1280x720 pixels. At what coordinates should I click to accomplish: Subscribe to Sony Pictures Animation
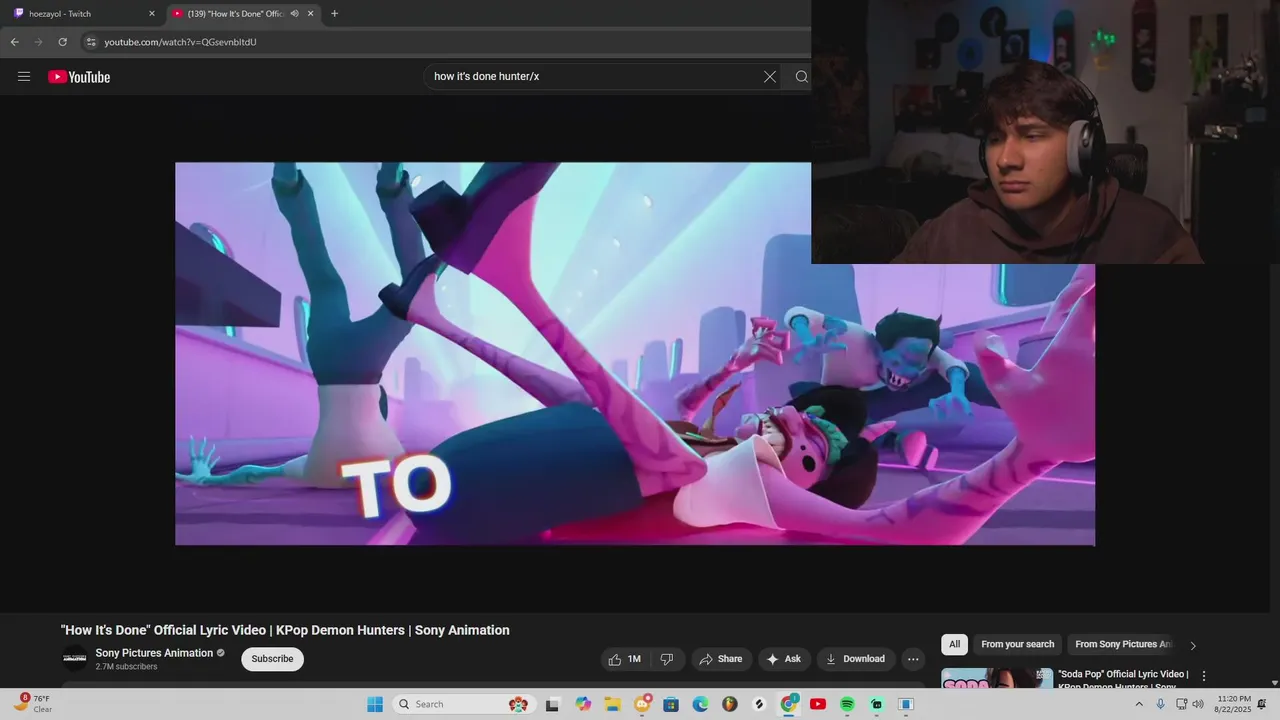pos(272,659)
